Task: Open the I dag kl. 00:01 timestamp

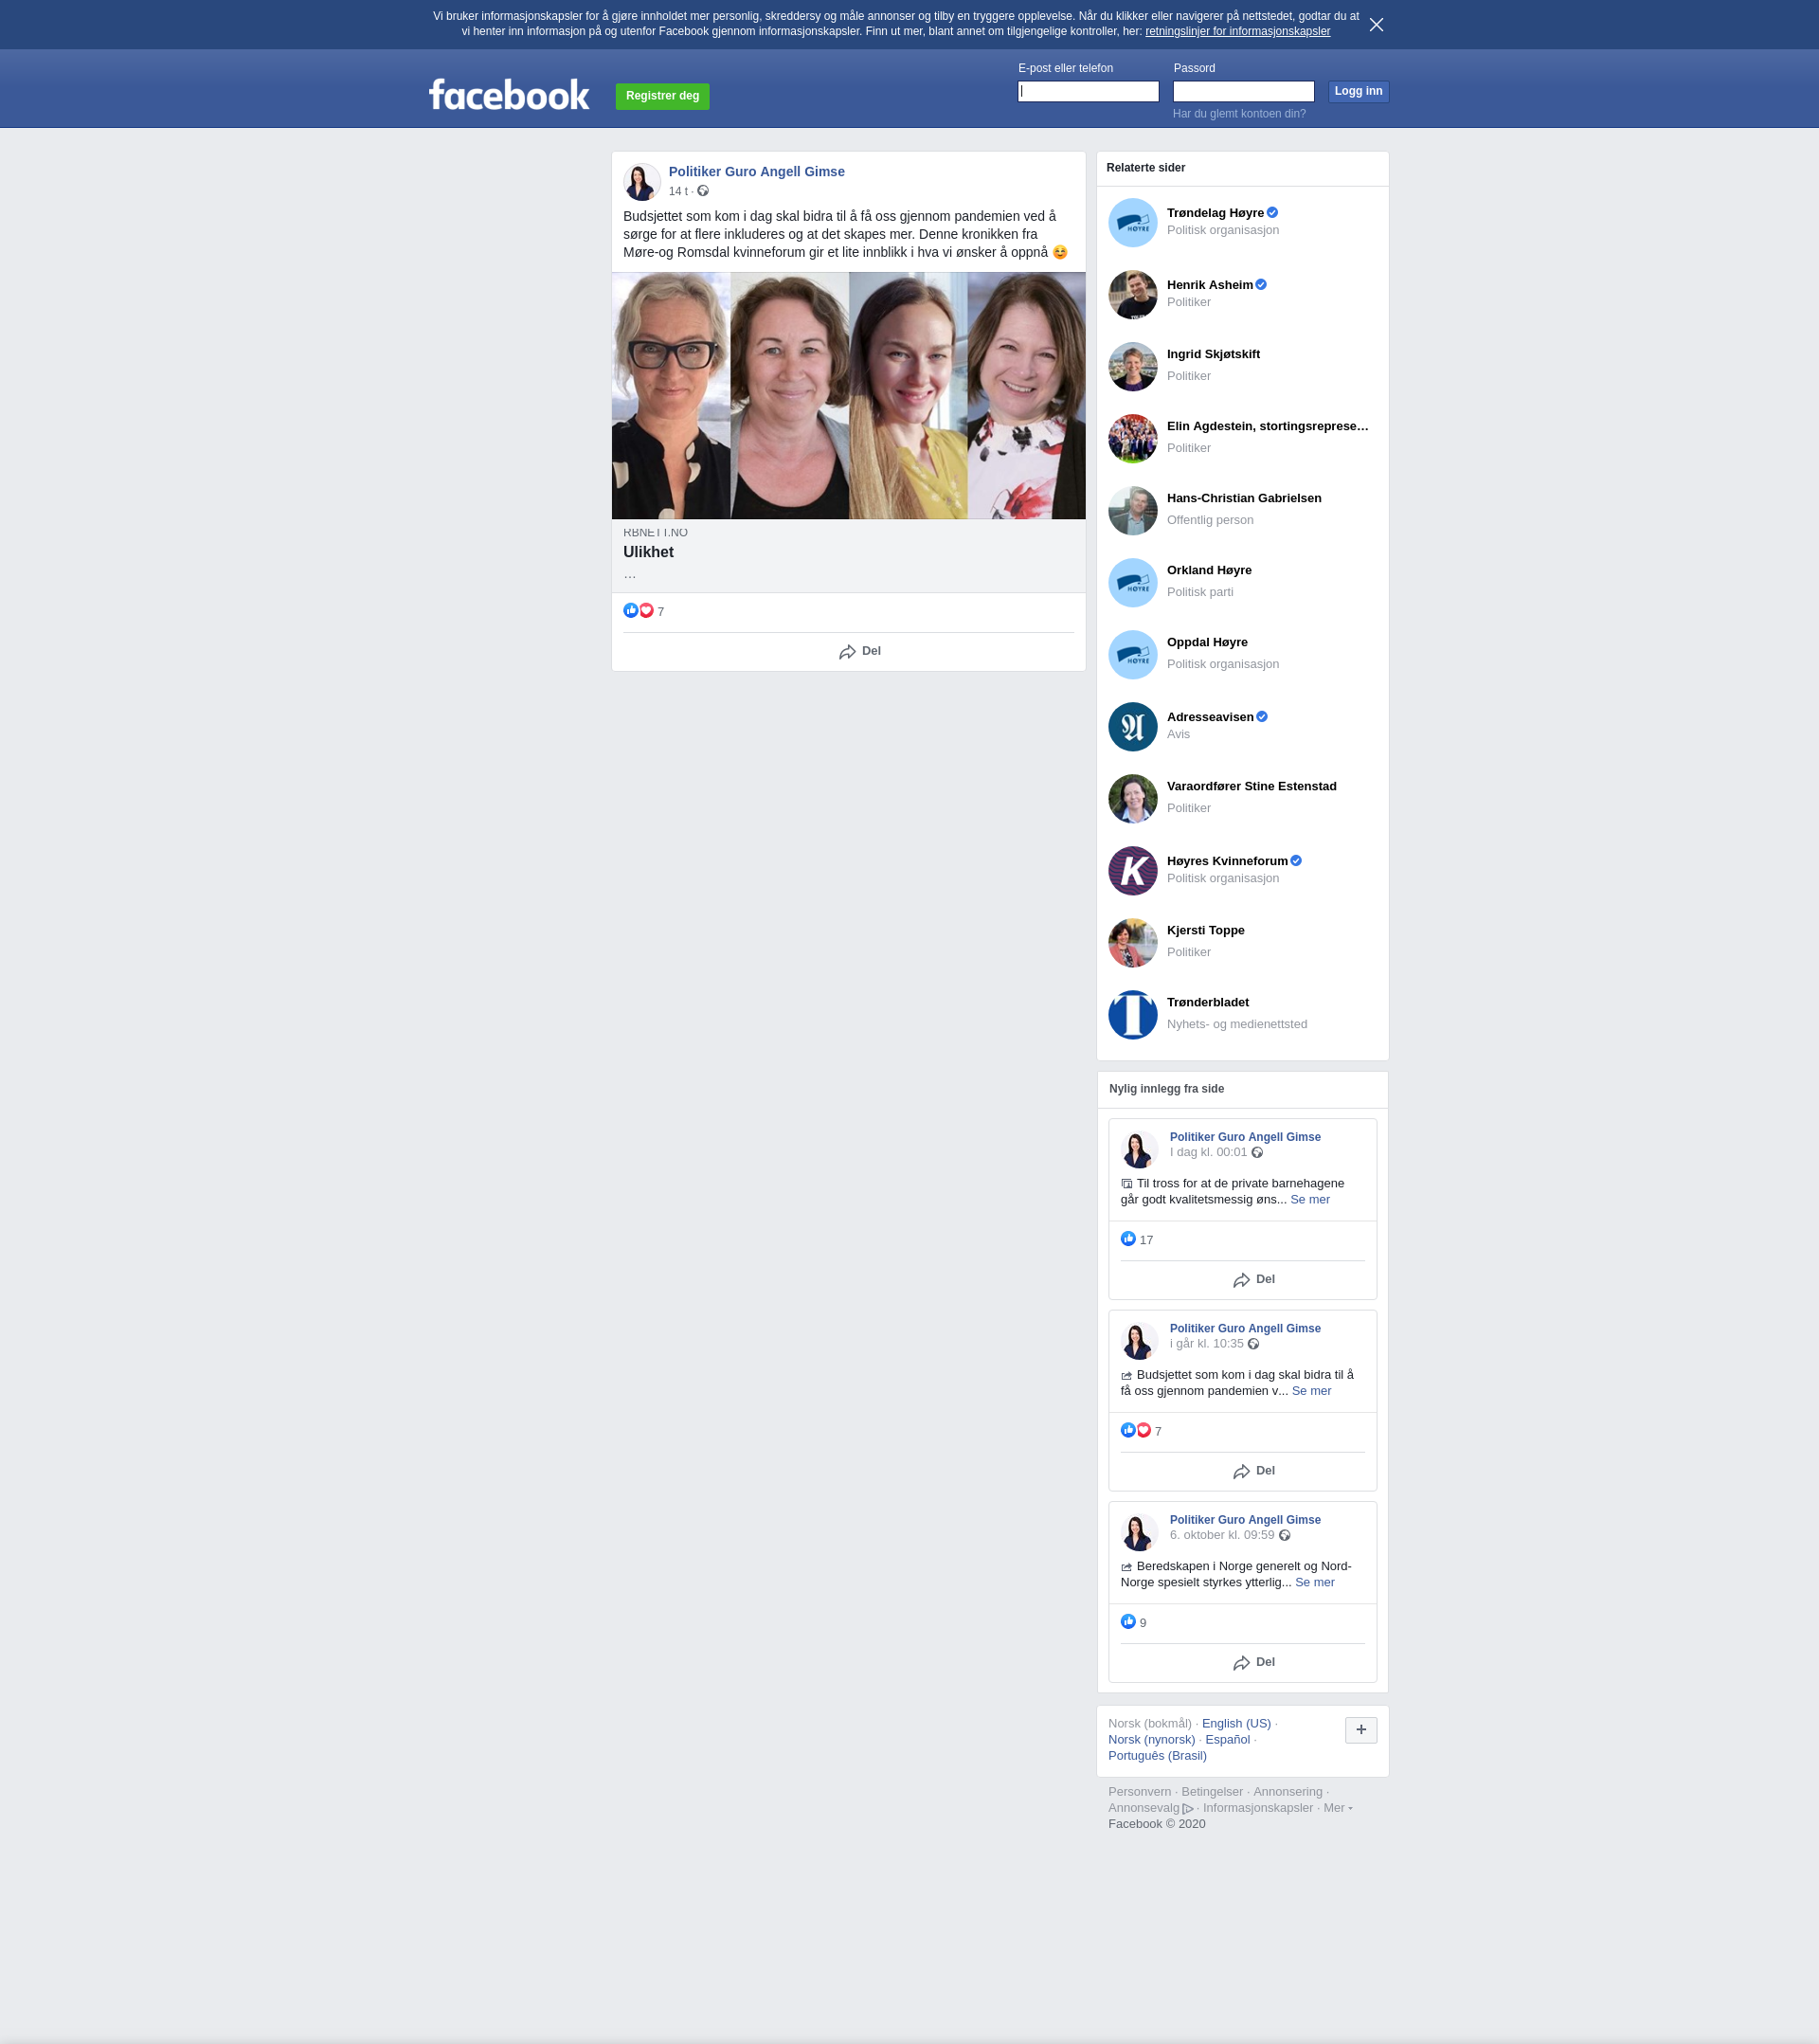Action: [x=1208, y=1151]
